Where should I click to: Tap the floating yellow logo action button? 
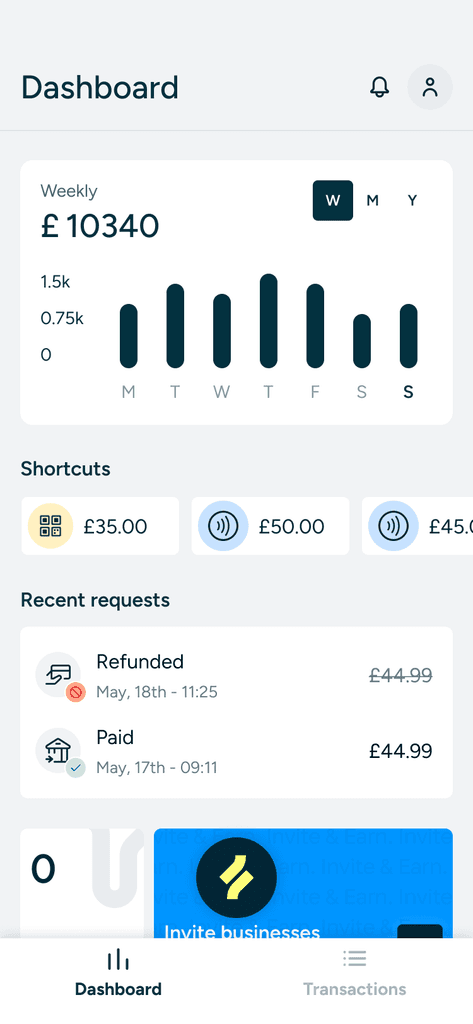coord(236,878)
